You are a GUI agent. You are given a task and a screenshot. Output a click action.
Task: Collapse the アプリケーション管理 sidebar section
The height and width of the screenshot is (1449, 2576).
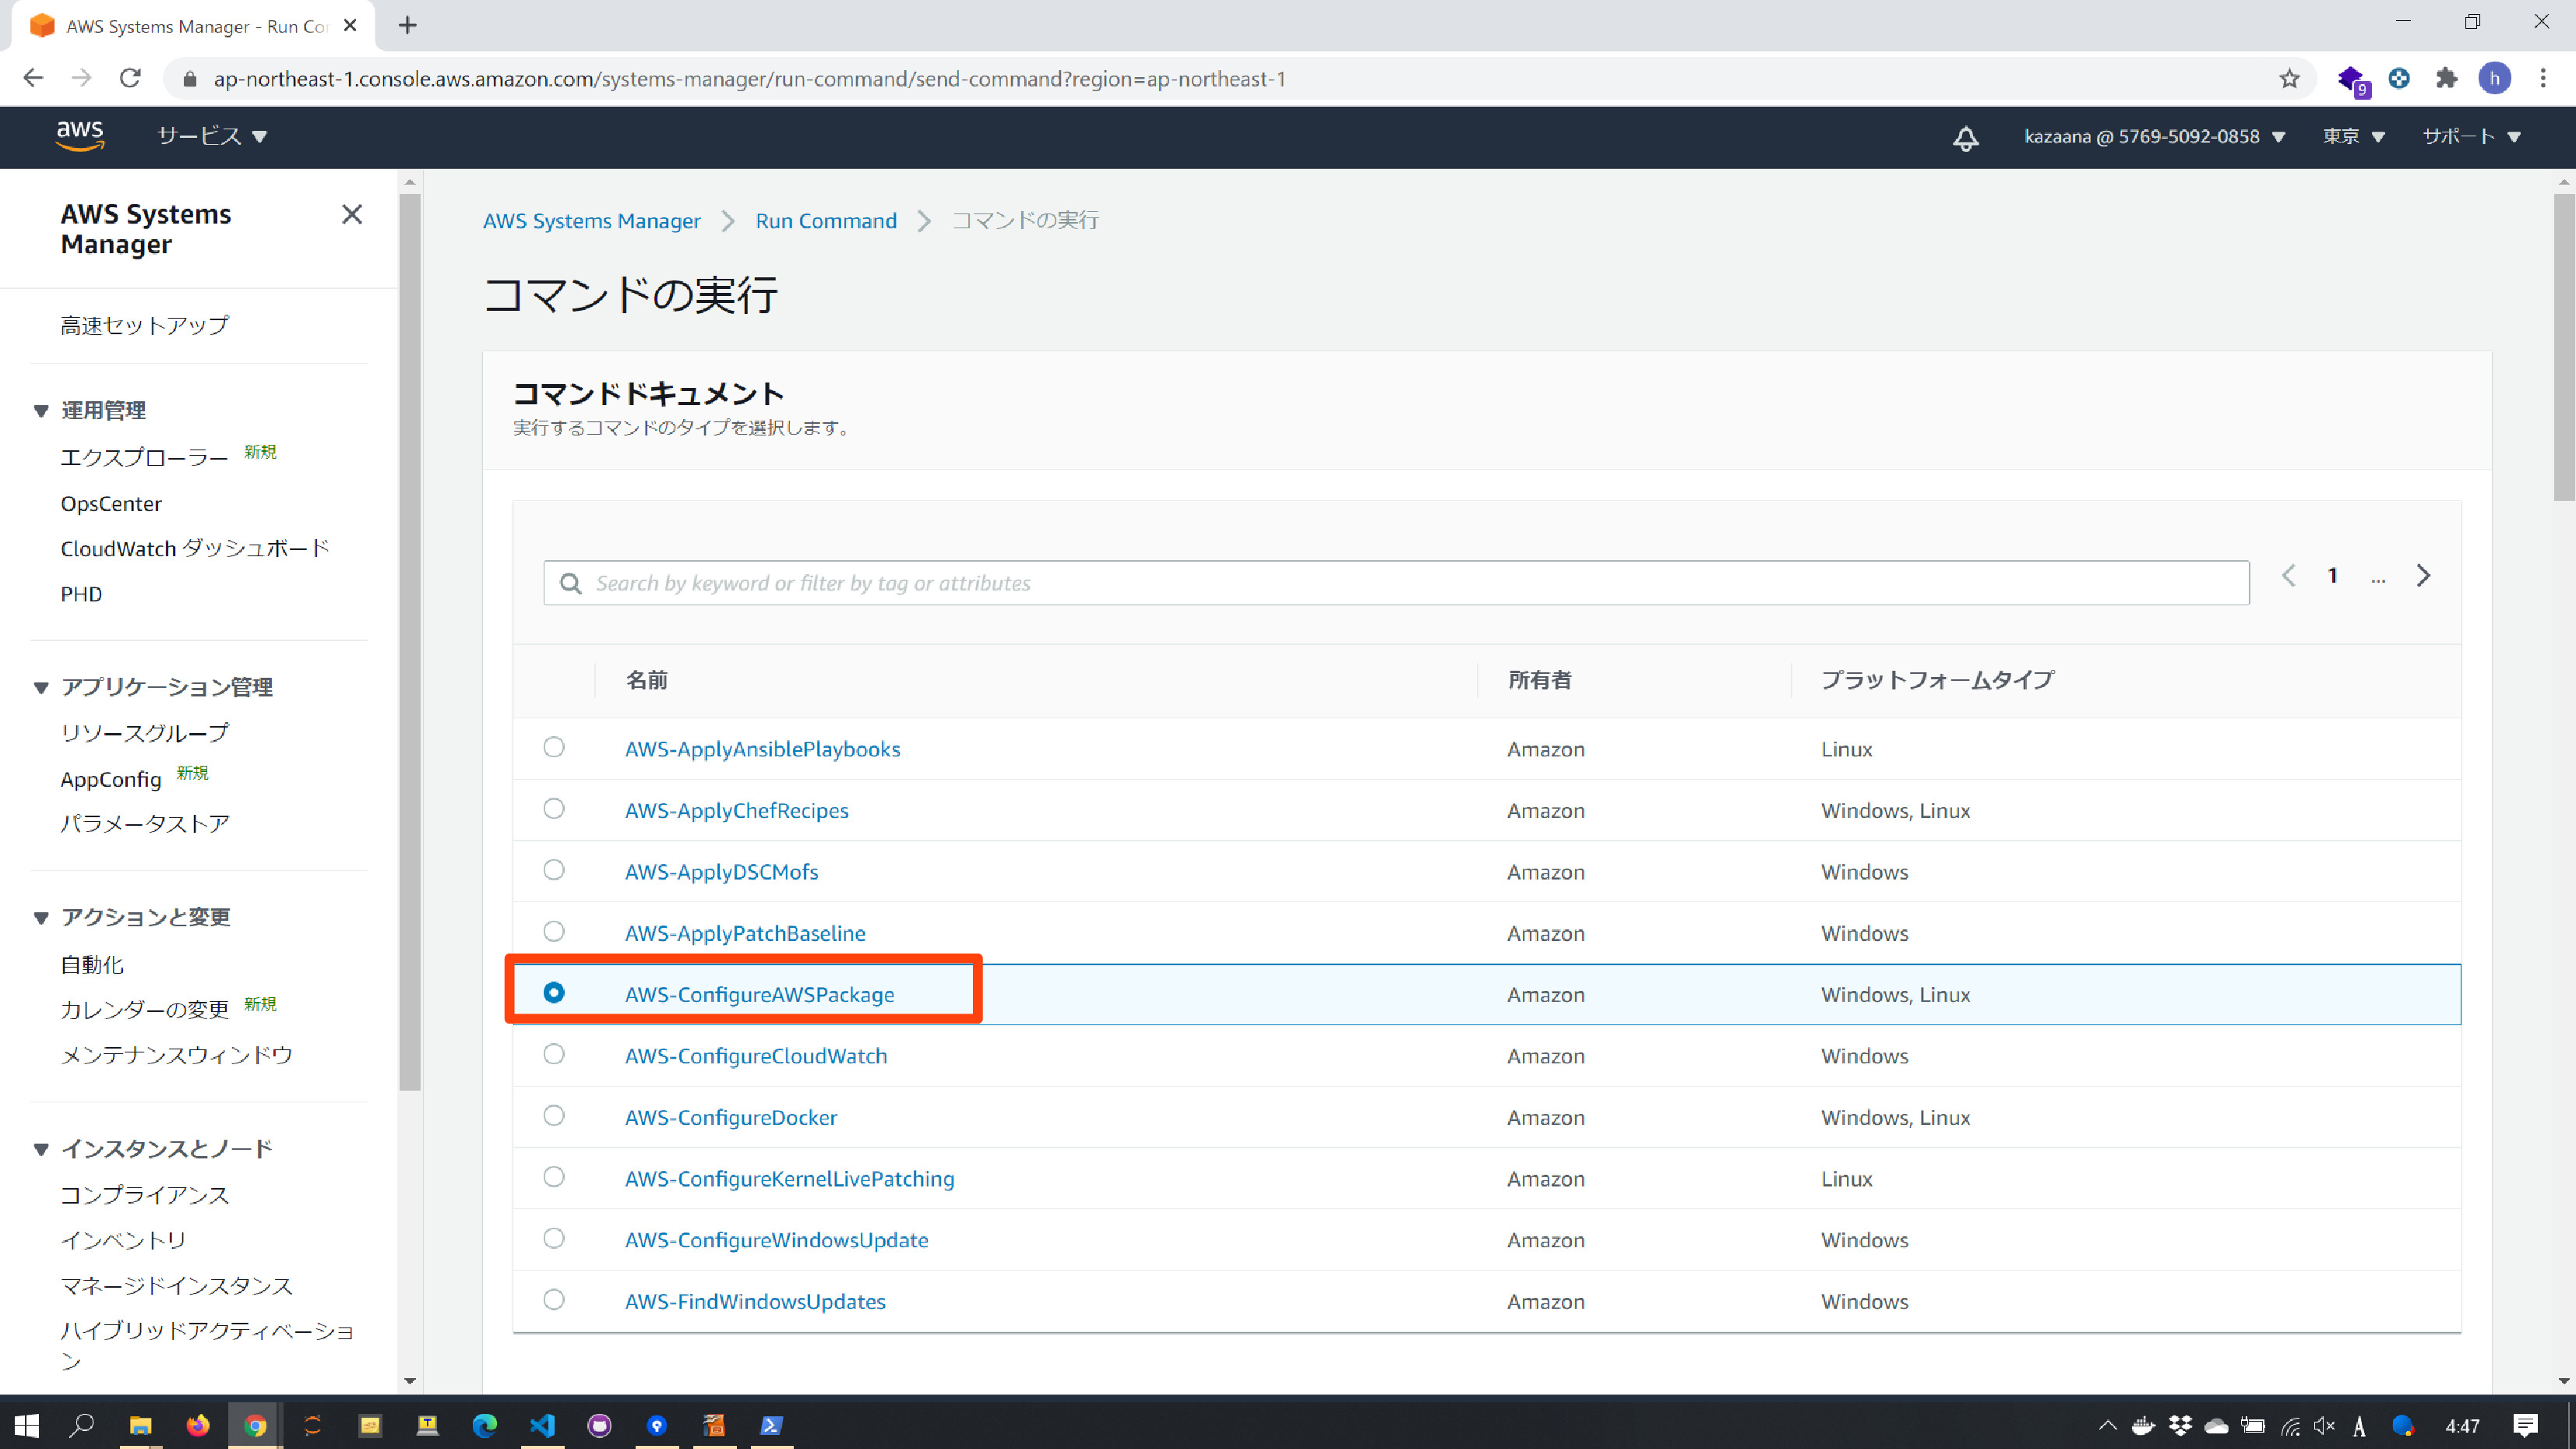pyautogui.click(x=41, y=687)
